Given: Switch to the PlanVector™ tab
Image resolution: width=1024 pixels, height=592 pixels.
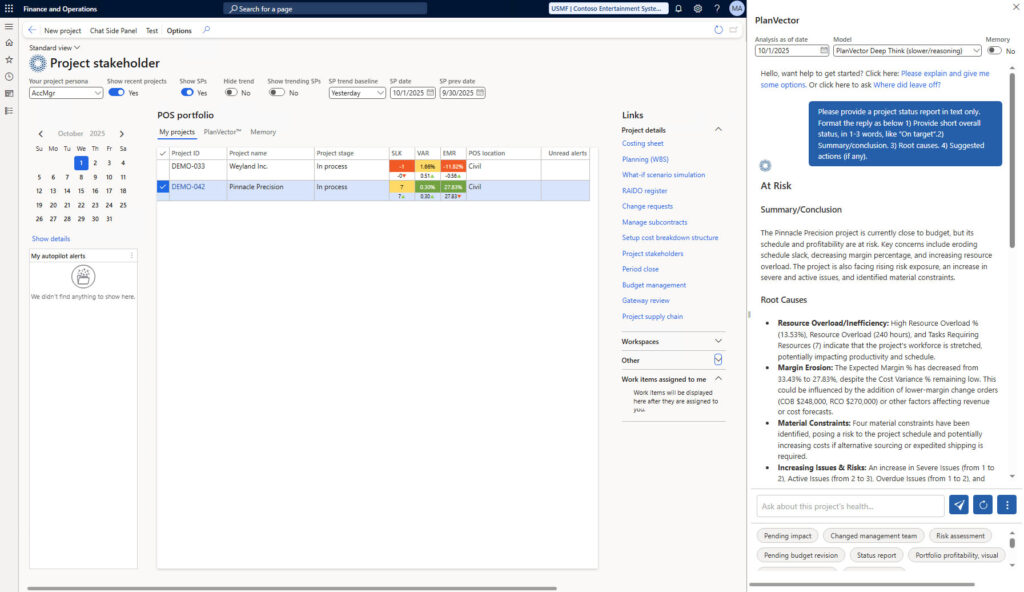Looking at the screenshot, I should click(x=221, y=131).
